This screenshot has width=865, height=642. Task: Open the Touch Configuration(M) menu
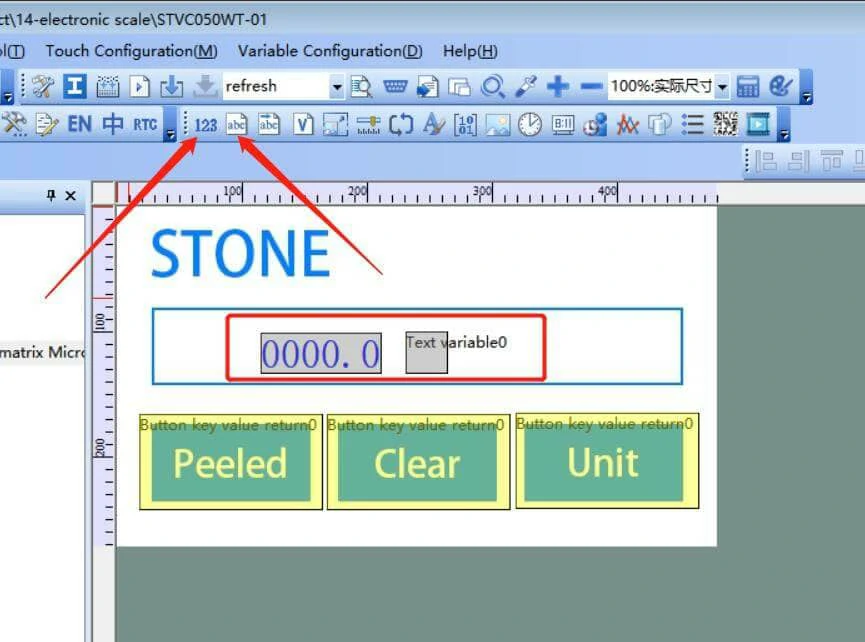pyautogui.click(x=131, y=51)
